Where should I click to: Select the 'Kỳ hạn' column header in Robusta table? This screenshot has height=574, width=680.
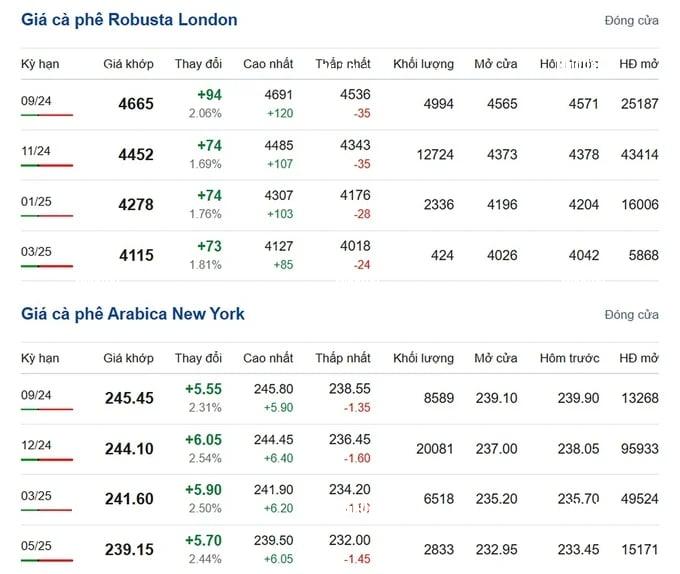[x=40, y=64]
